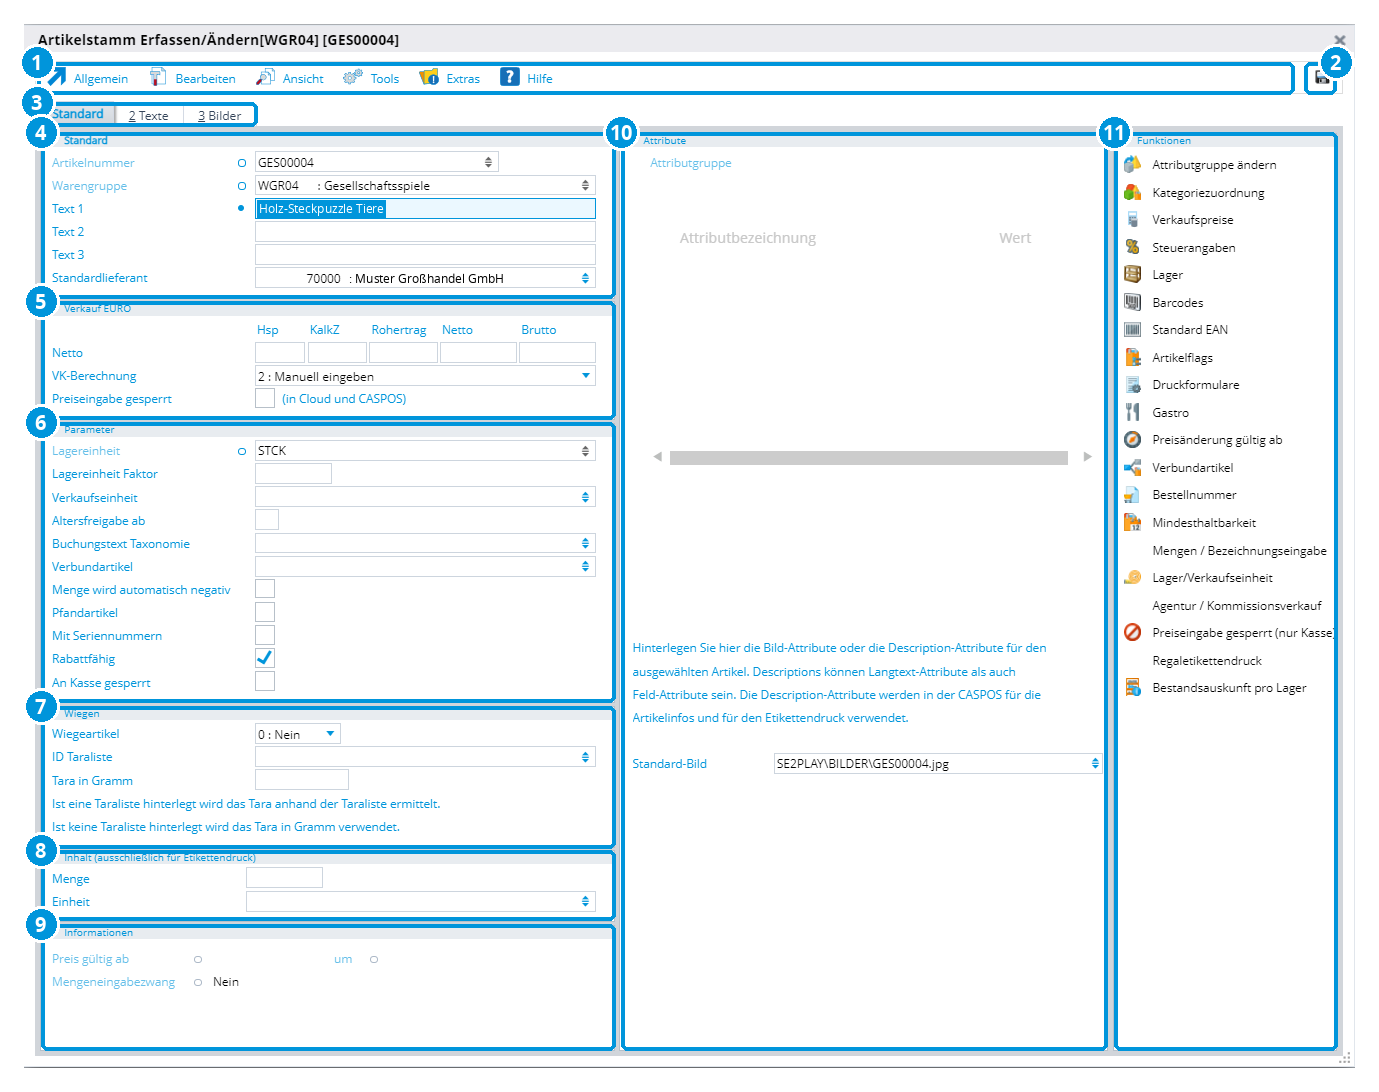Uncheck the Rabattfähig checkbox
Viewport: 1379px width, 1092px height.
click(265, 658)
